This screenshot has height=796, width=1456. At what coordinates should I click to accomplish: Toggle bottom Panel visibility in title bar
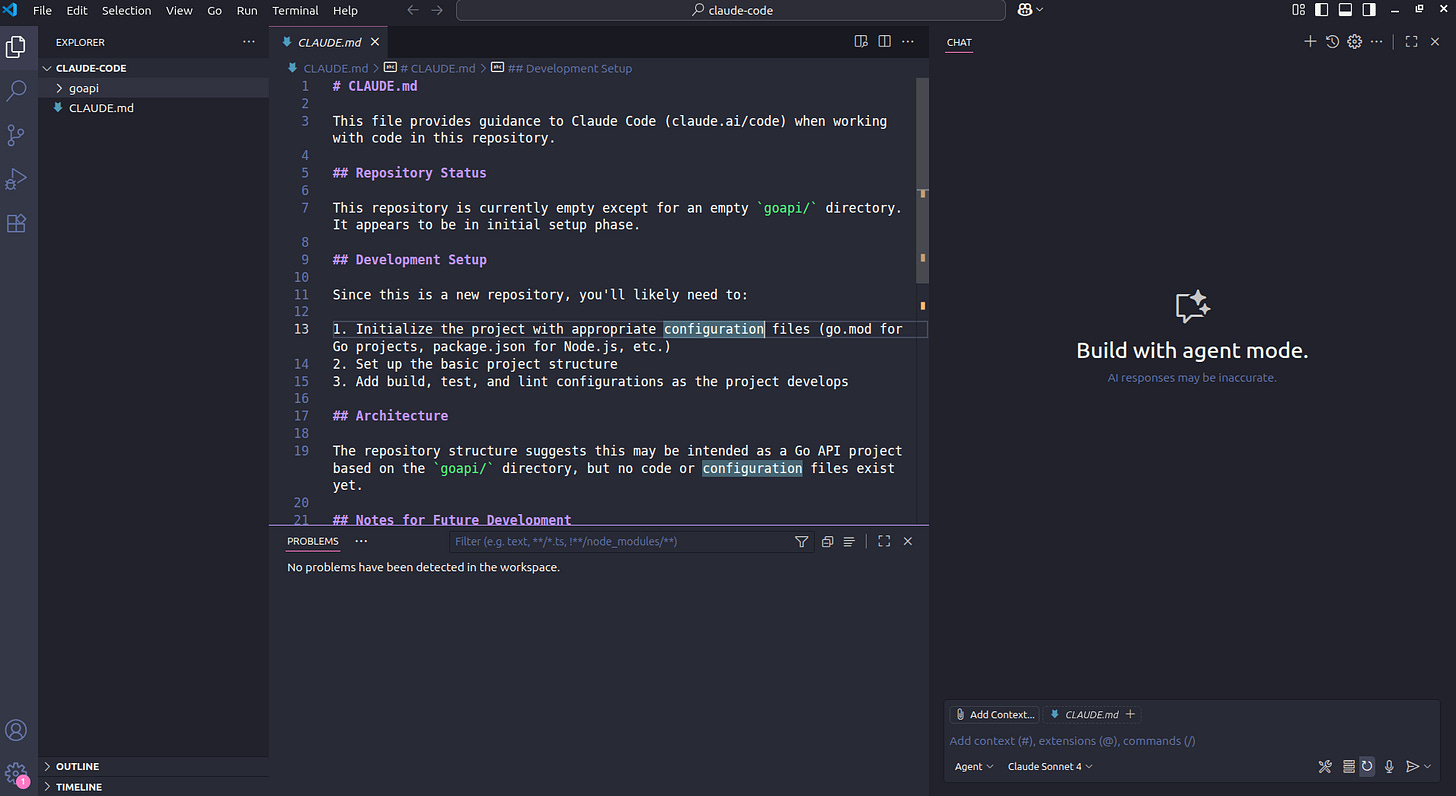pos(1346,10)
